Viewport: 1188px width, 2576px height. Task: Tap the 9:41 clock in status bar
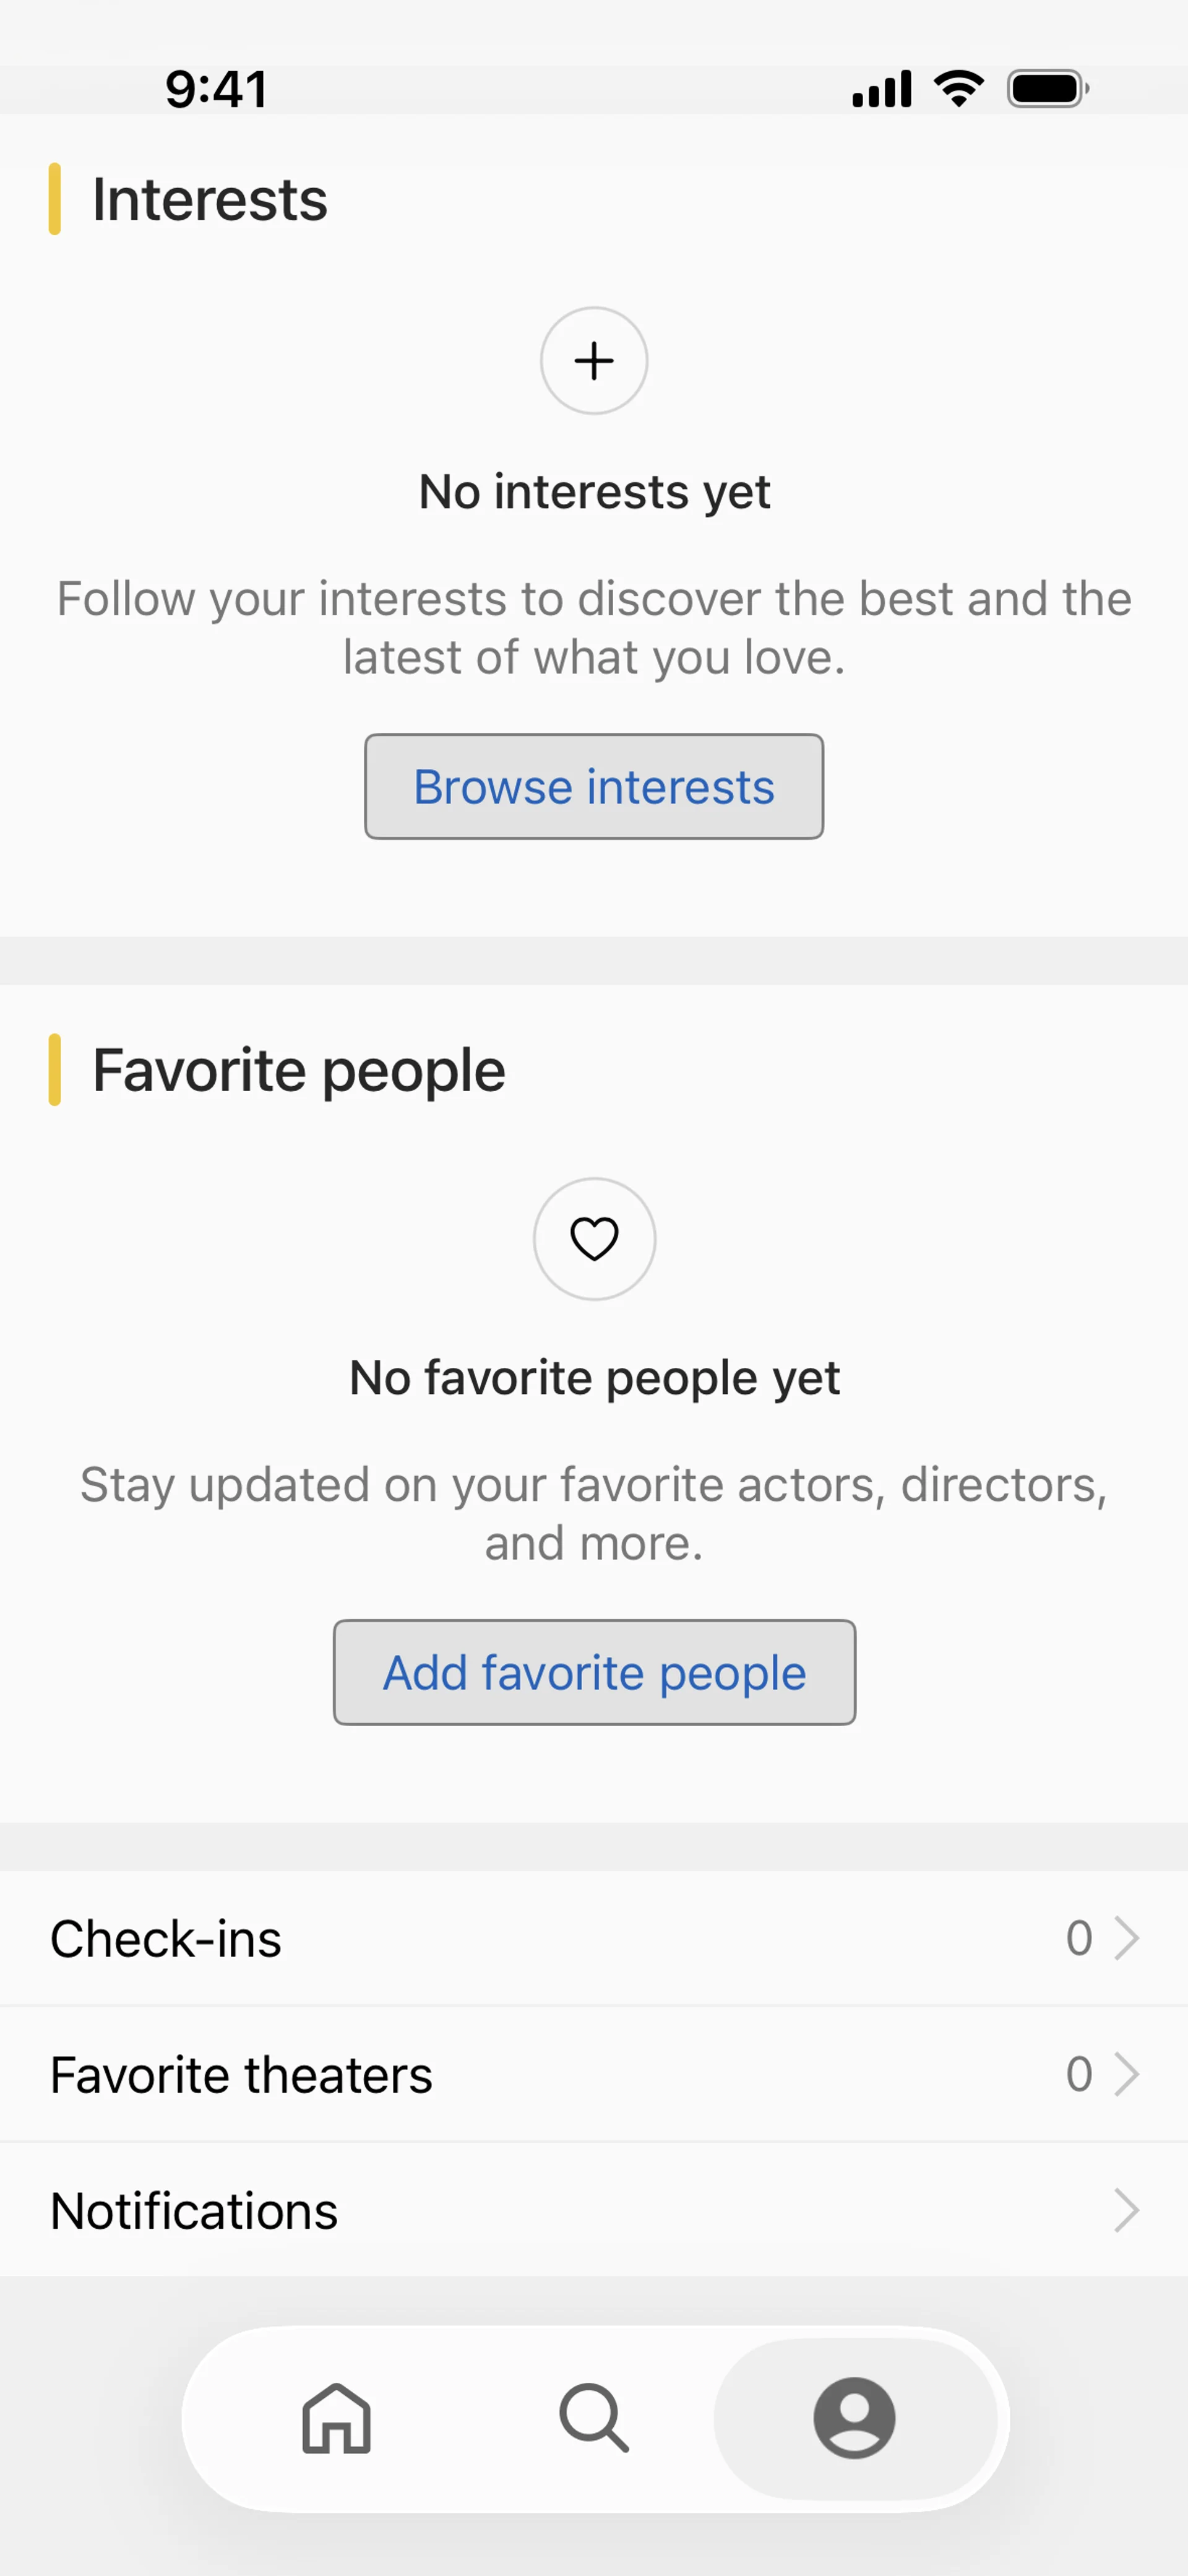[x=216, y=89]
